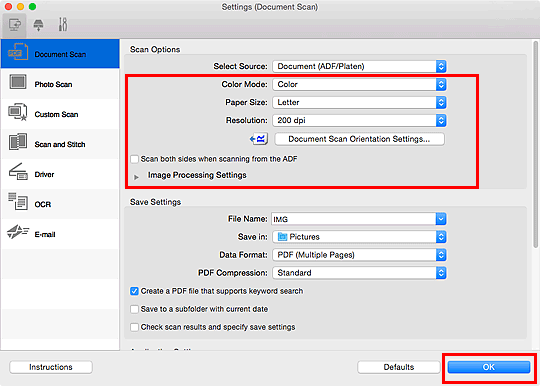The height and width of the screenshot is (386, 540).
Task: Close the Settings window with red button
Action: pyautogui.click(x=8, y=7)
